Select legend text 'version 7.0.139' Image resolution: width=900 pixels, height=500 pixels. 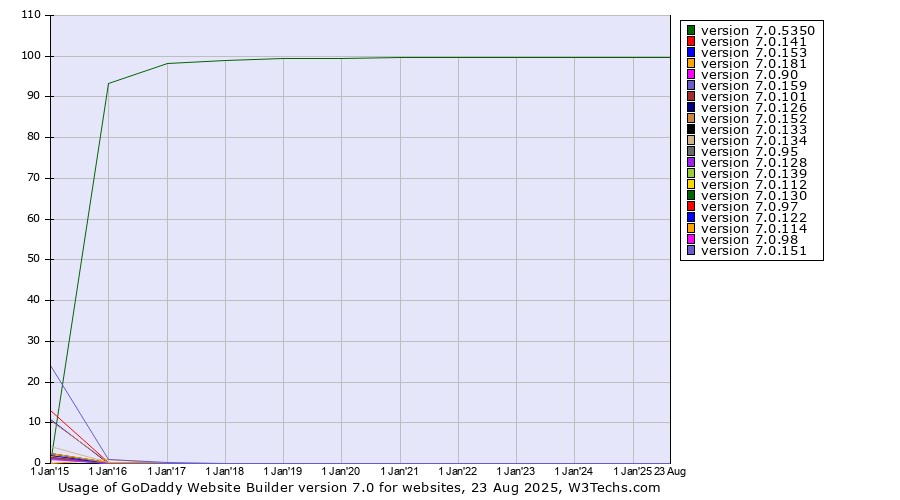click(x=754, y=173)
